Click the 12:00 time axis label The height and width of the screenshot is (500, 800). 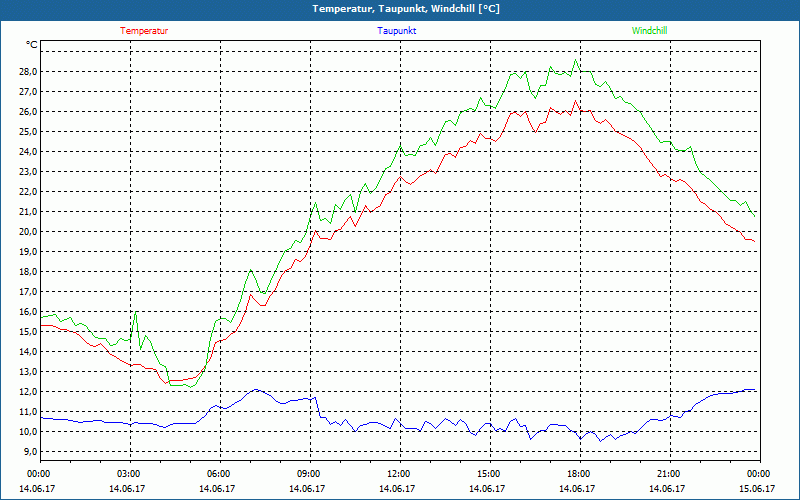tap(399, 474)
